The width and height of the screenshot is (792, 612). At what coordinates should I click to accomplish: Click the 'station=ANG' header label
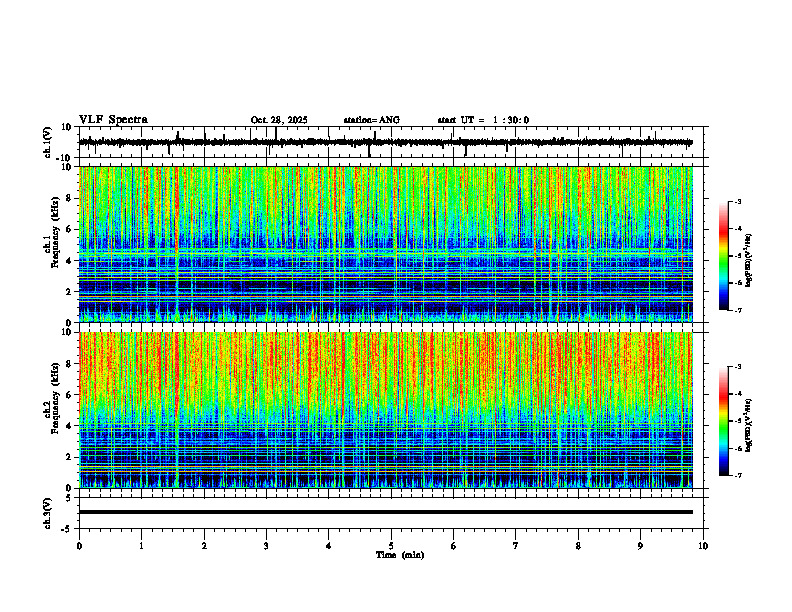[x=372, y=120]
